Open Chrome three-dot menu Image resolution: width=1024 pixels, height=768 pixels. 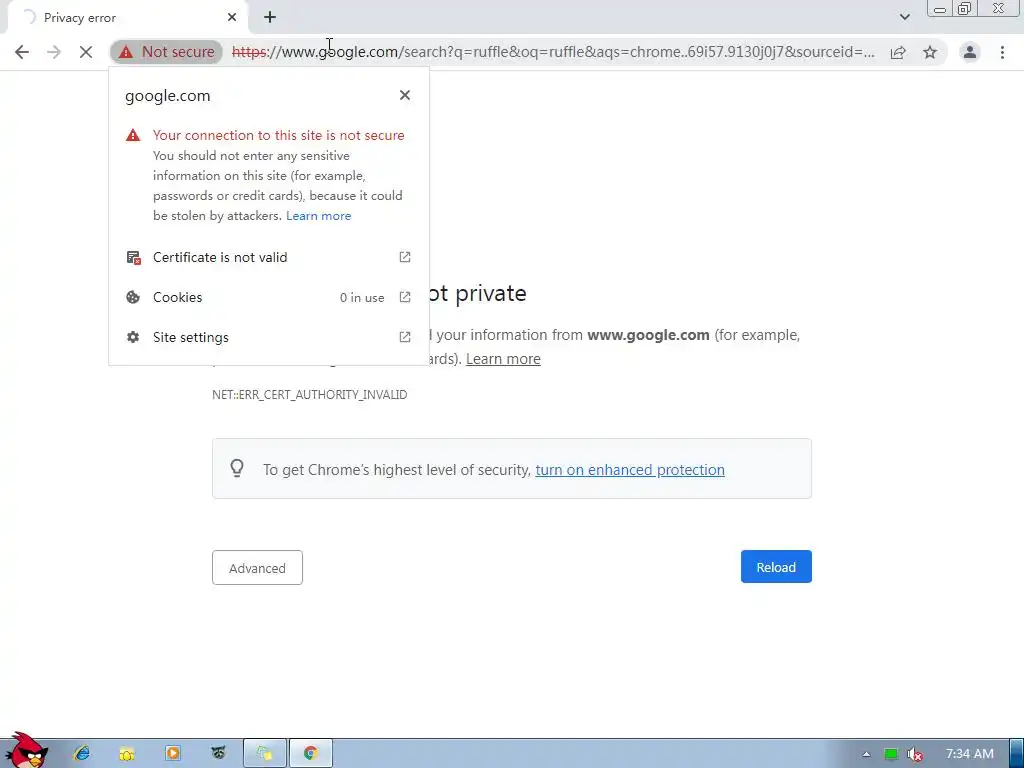click(1002, 52)
